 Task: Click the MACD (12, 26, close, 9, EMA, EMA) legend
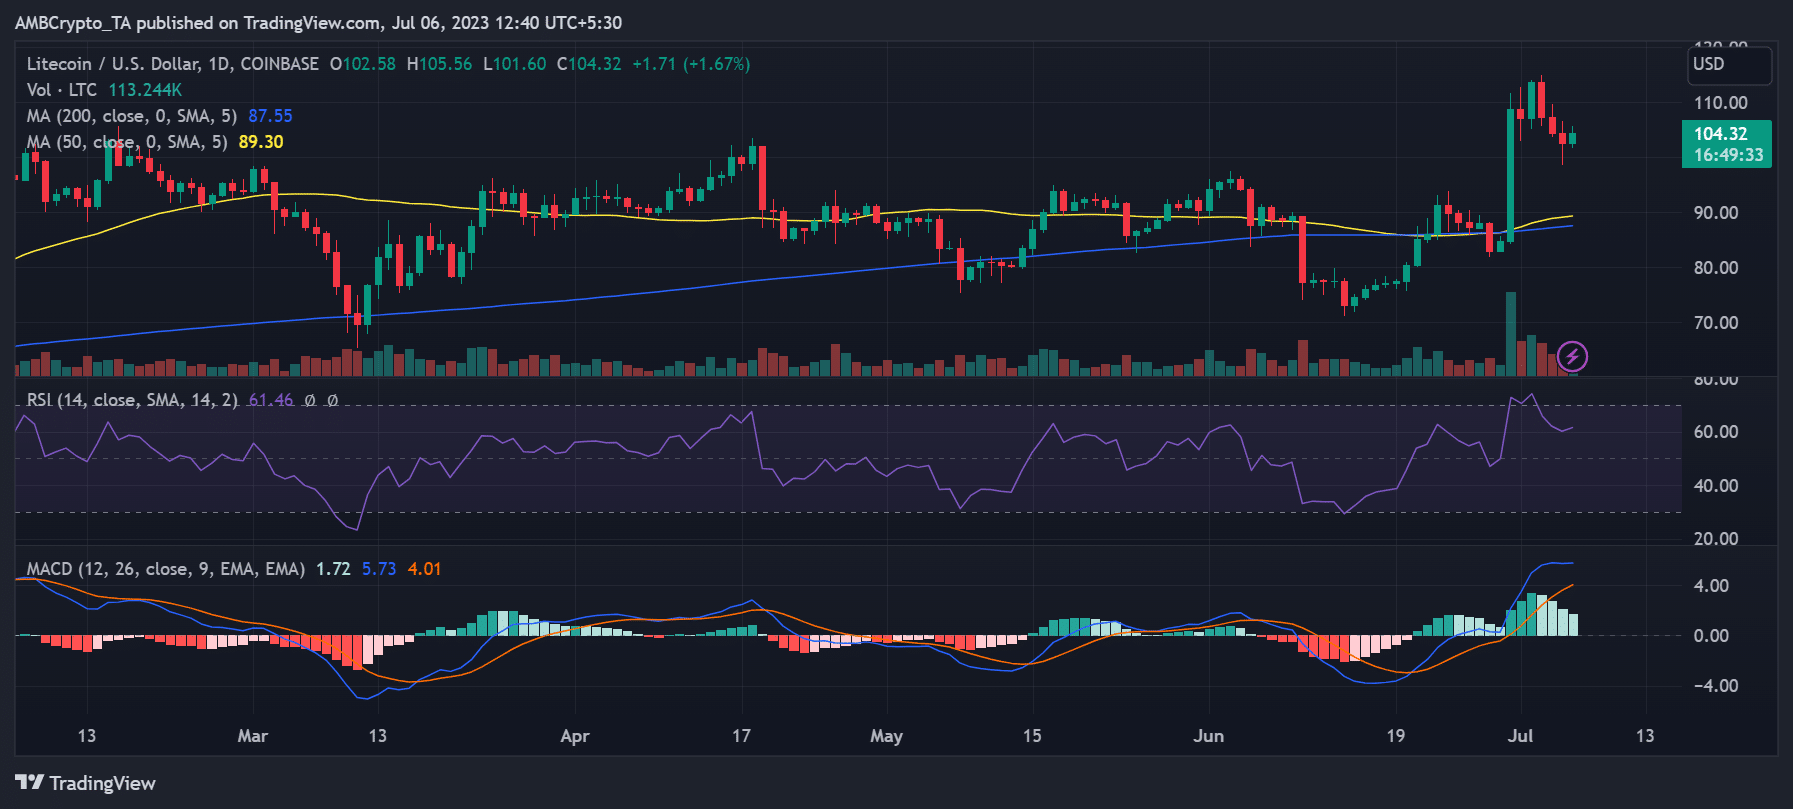166,569
